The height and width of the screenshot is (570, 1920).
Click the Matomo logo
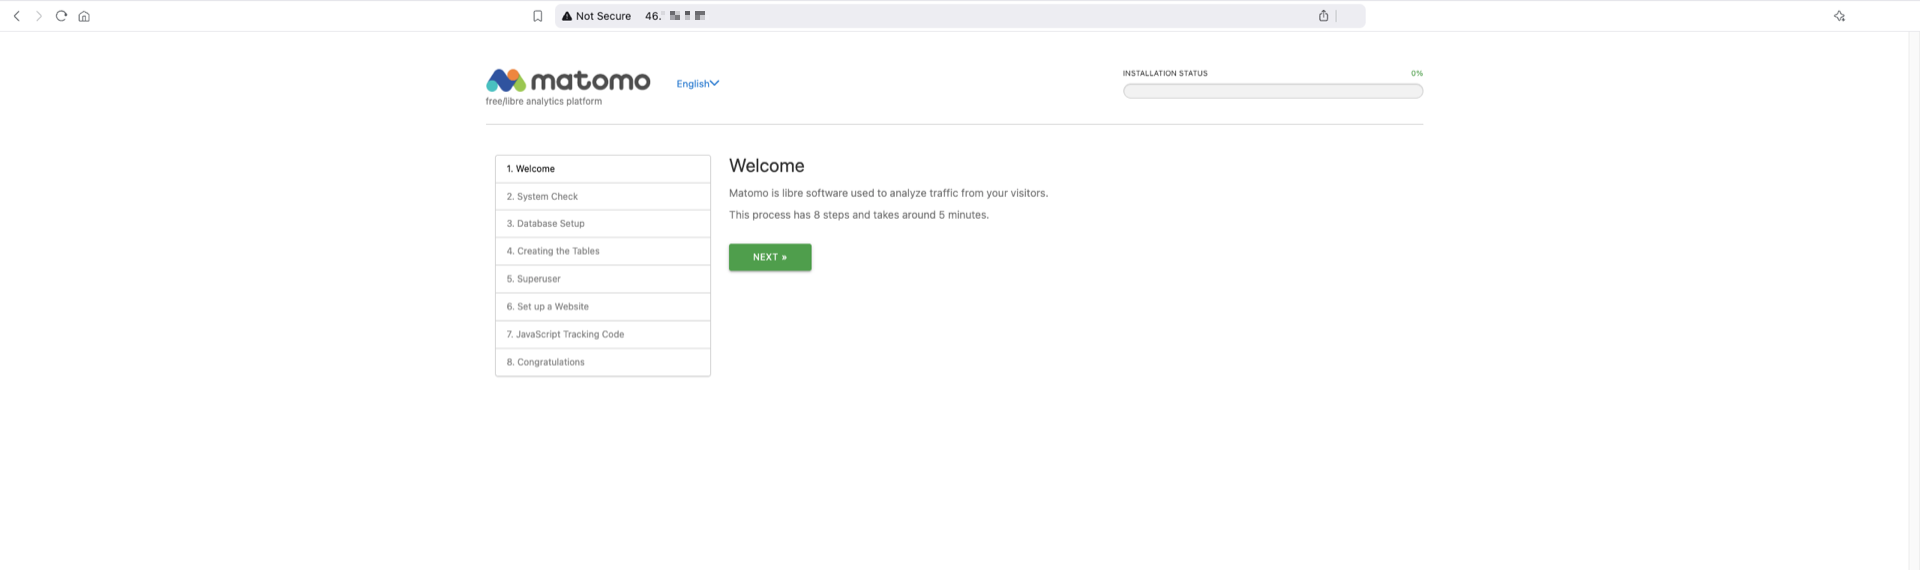[567, 81]
